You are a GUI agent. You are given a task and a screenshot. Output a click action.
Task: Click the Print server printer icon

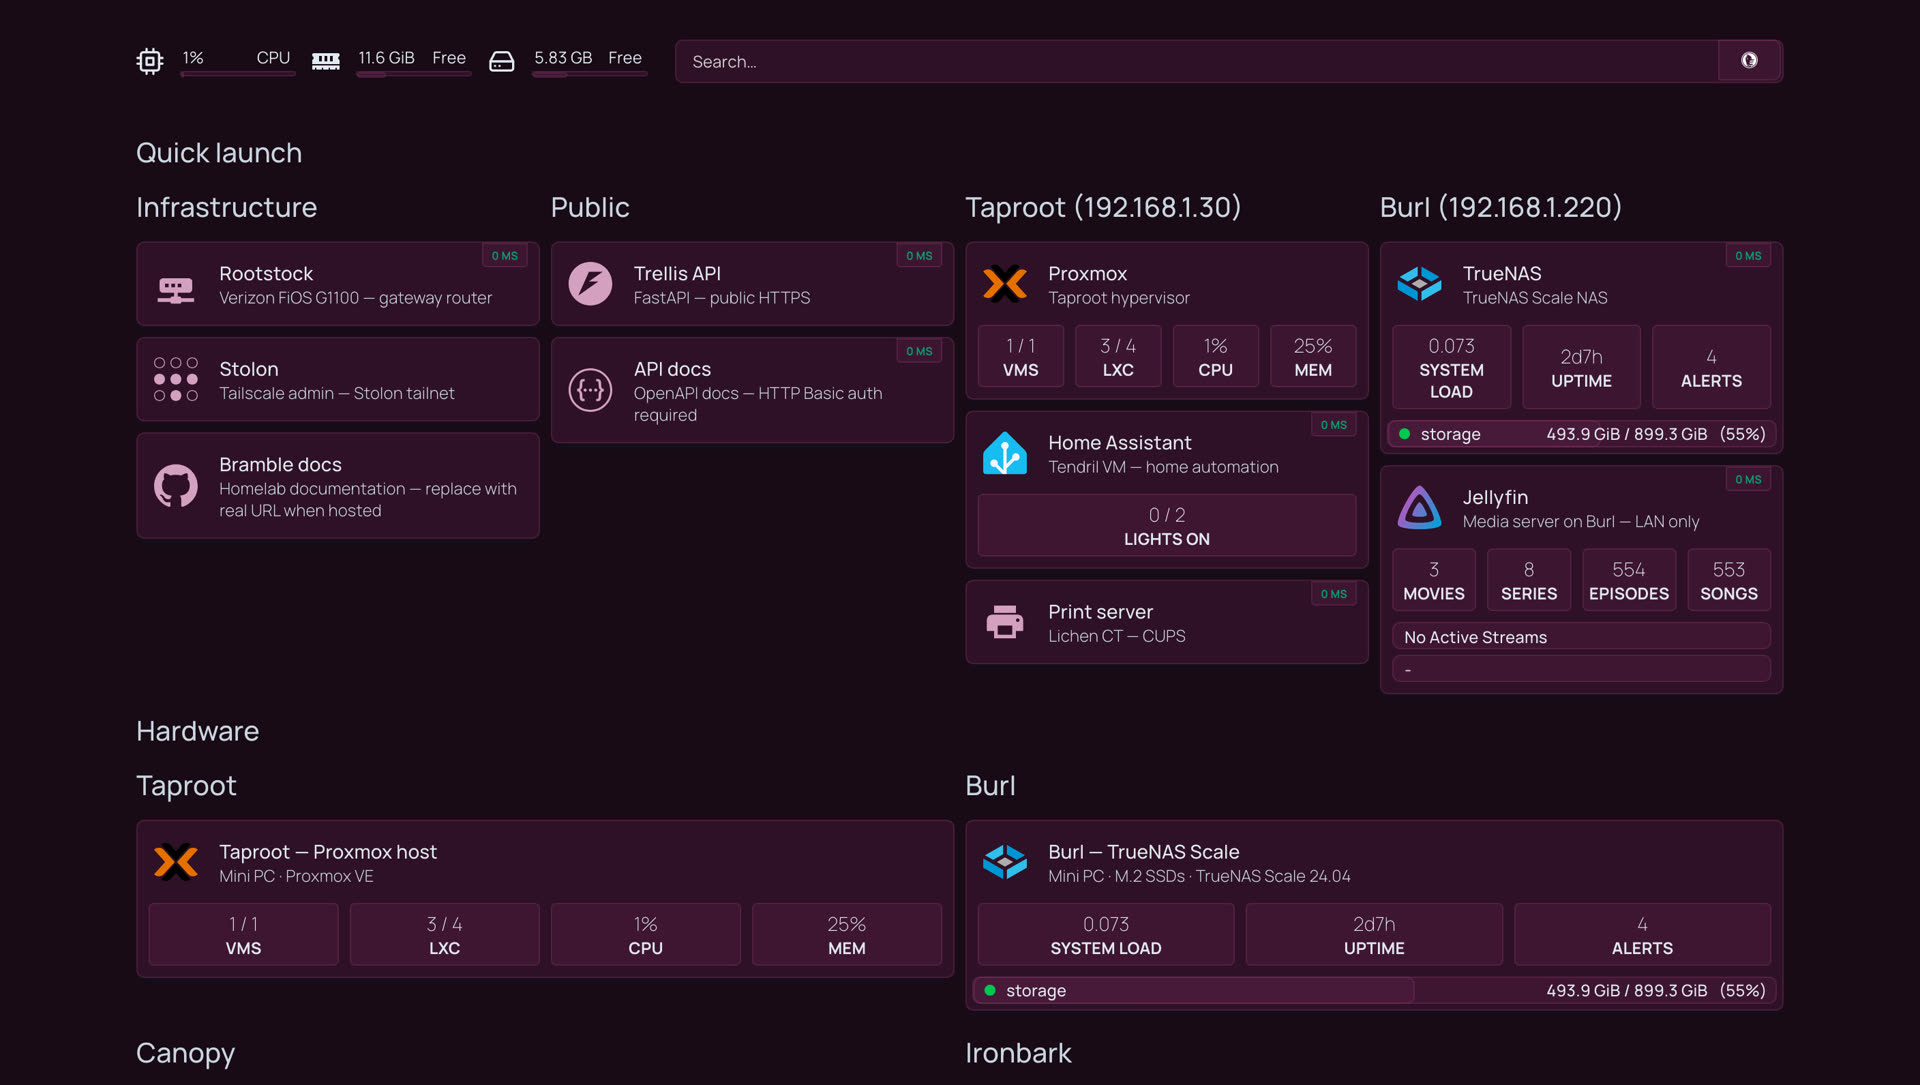coord(1005,623)
